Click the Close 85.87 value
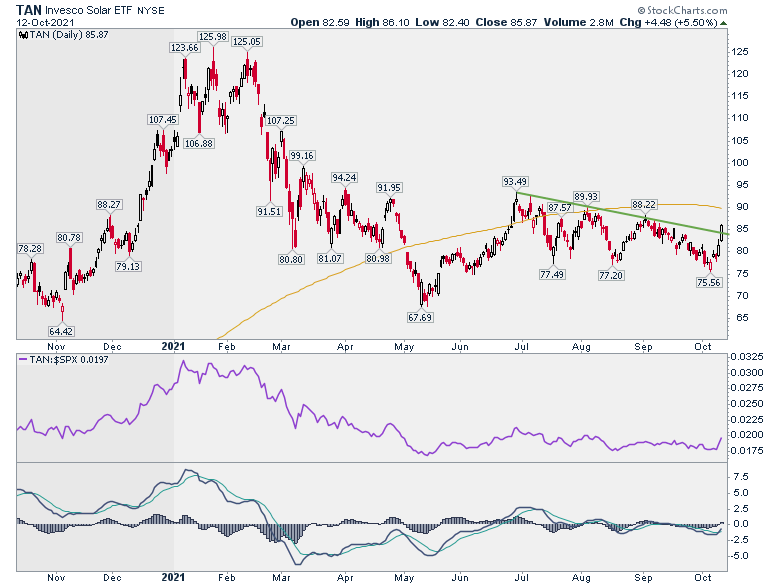 [506, 22]
